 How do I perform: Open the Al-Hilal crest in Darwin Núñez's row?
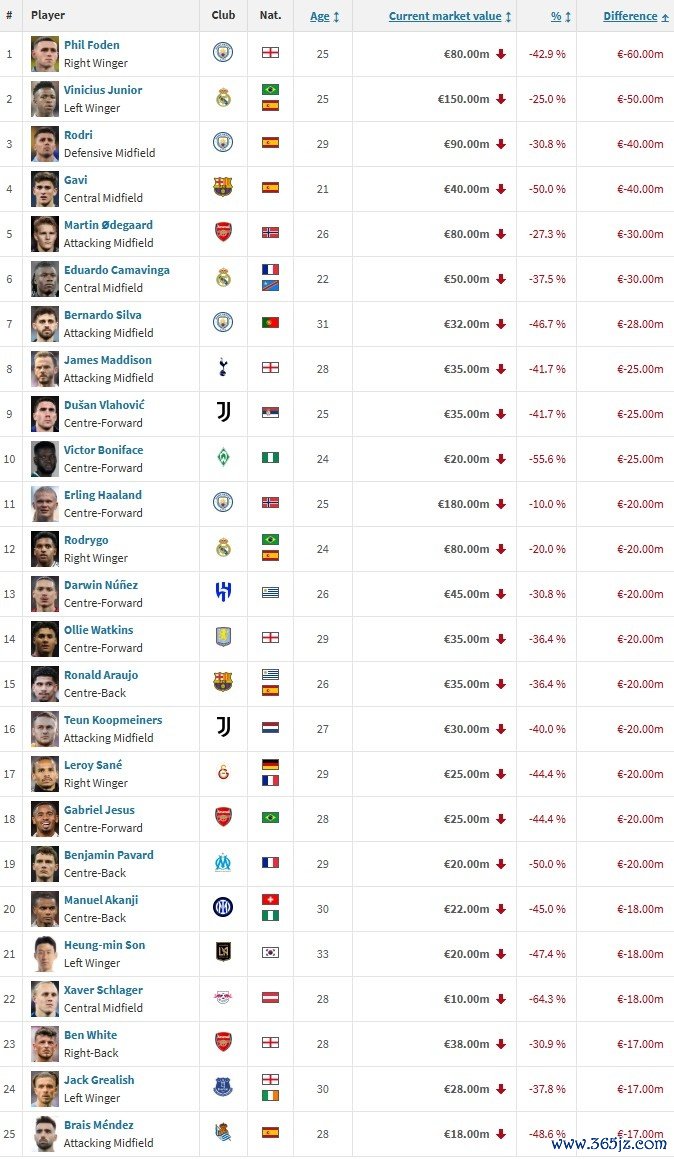pyautogui.click(x=223, y=592)
